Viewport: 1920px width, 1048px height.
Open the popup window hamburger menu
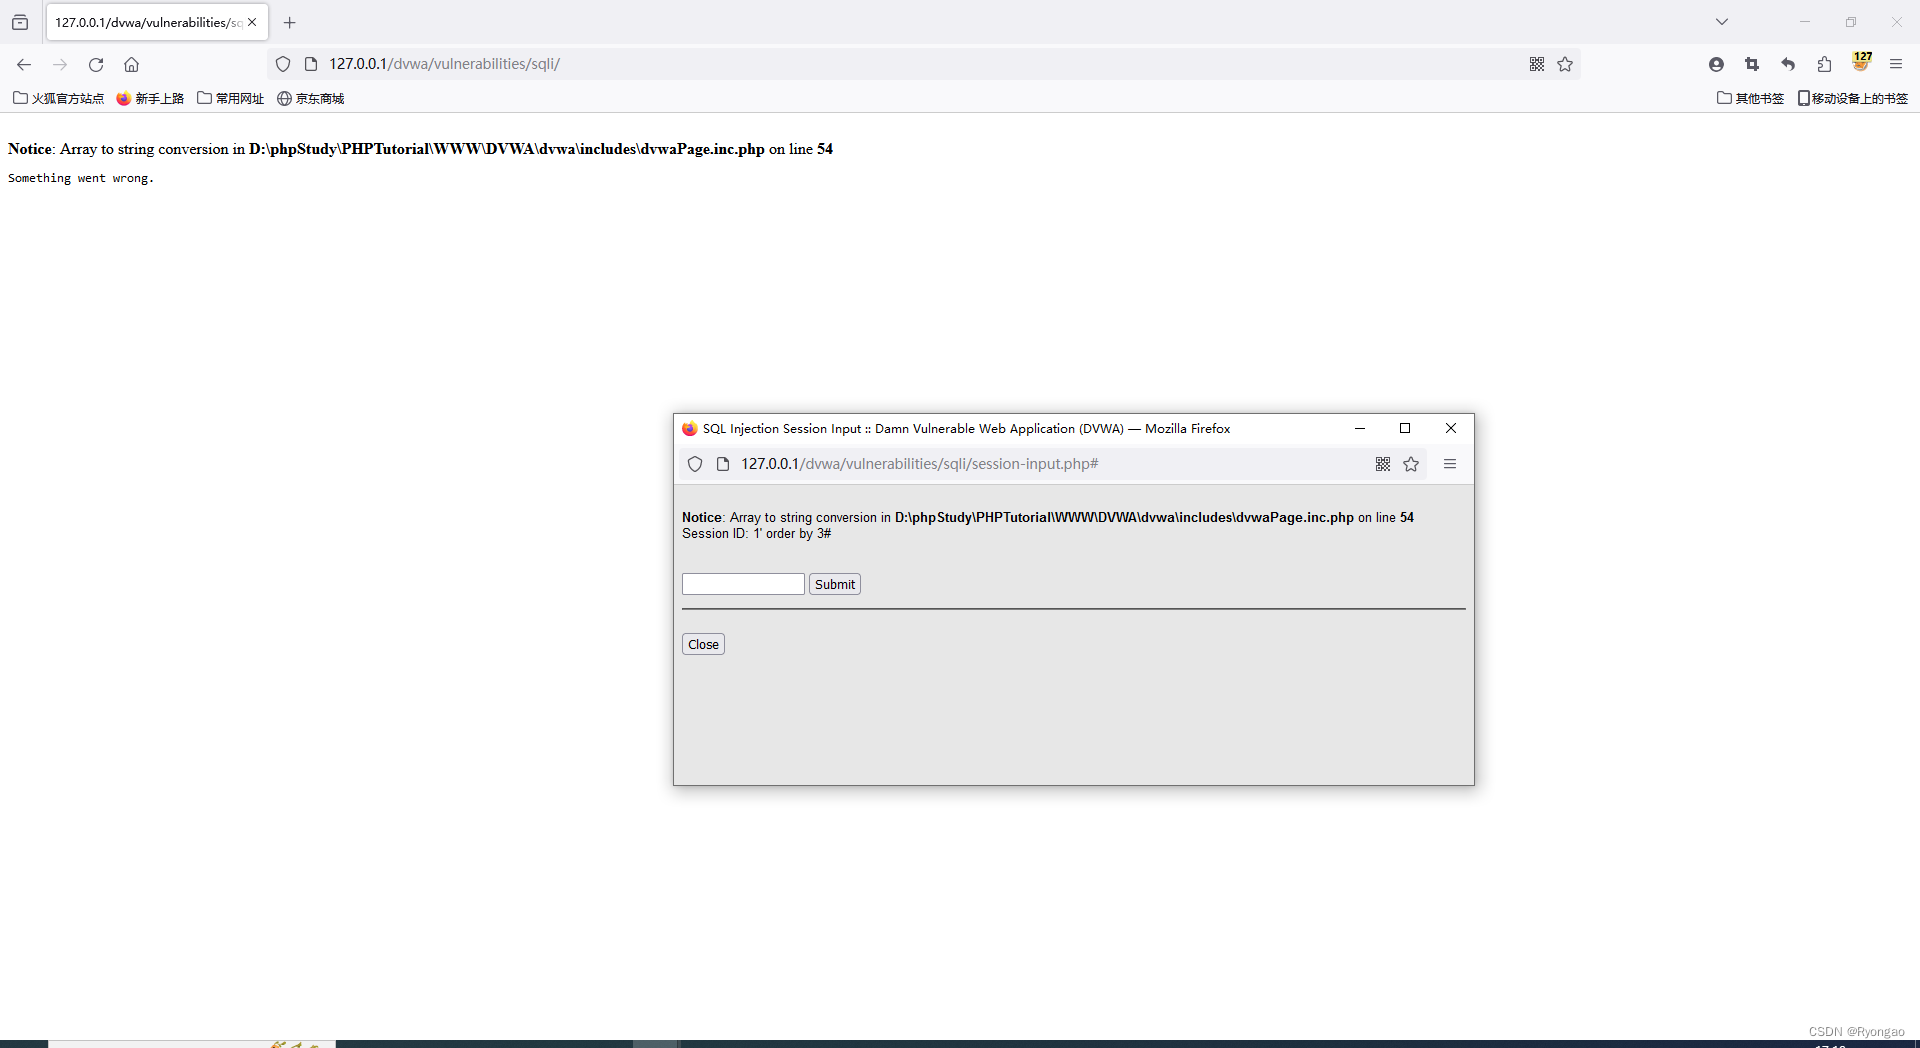[1450, 464]
